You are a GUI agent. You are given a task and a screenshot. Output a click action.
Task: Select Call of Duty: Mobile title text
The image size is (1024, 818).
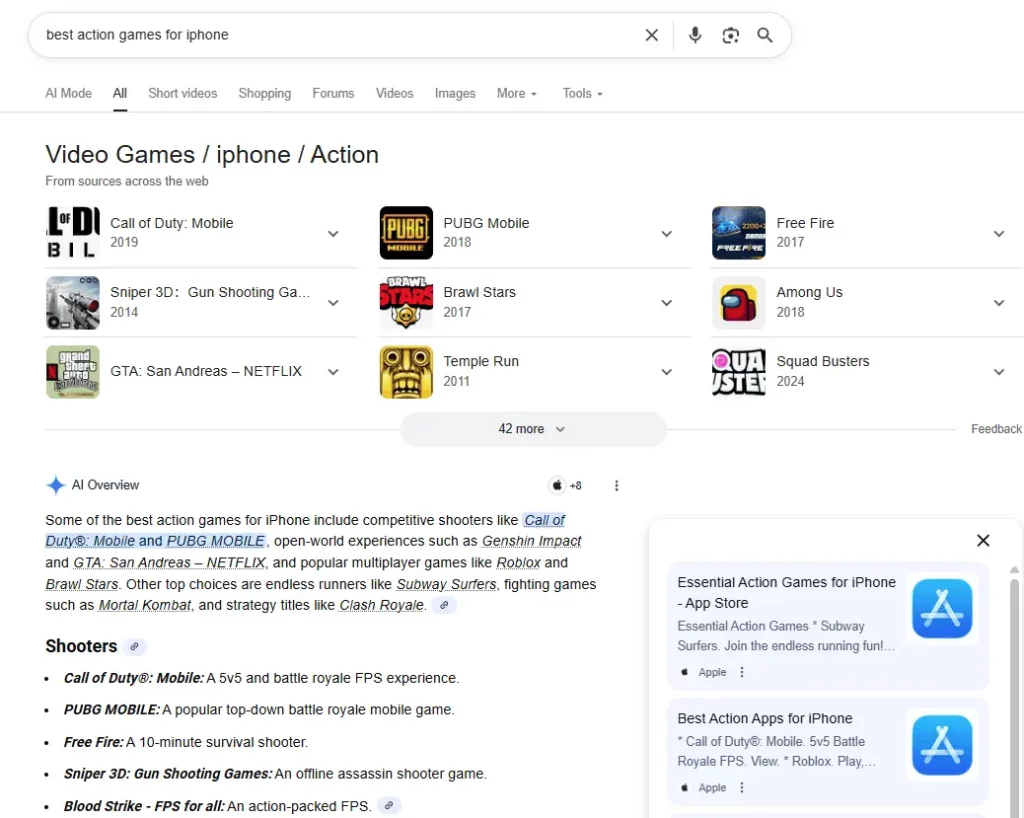point(172,223)
